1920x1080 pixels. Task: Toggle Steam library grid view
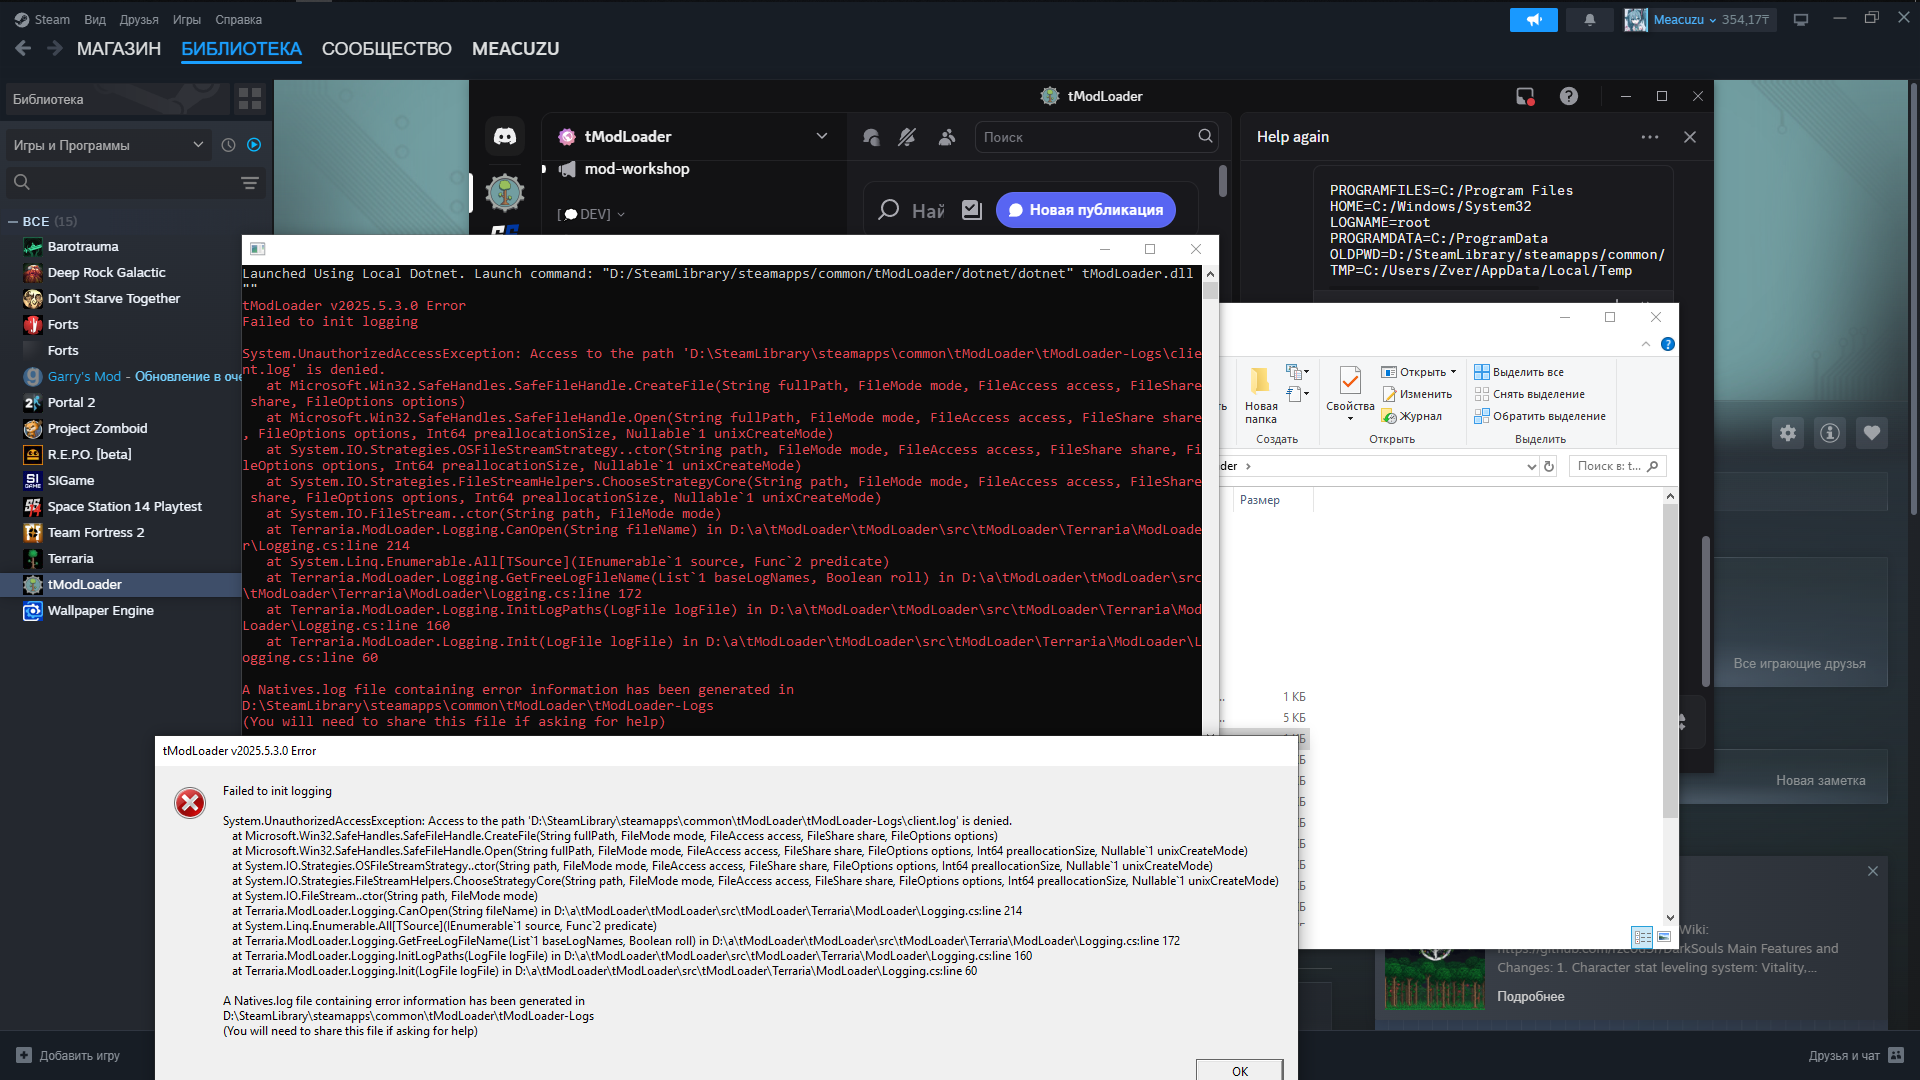pyautogui.click(x=250, y=99)
